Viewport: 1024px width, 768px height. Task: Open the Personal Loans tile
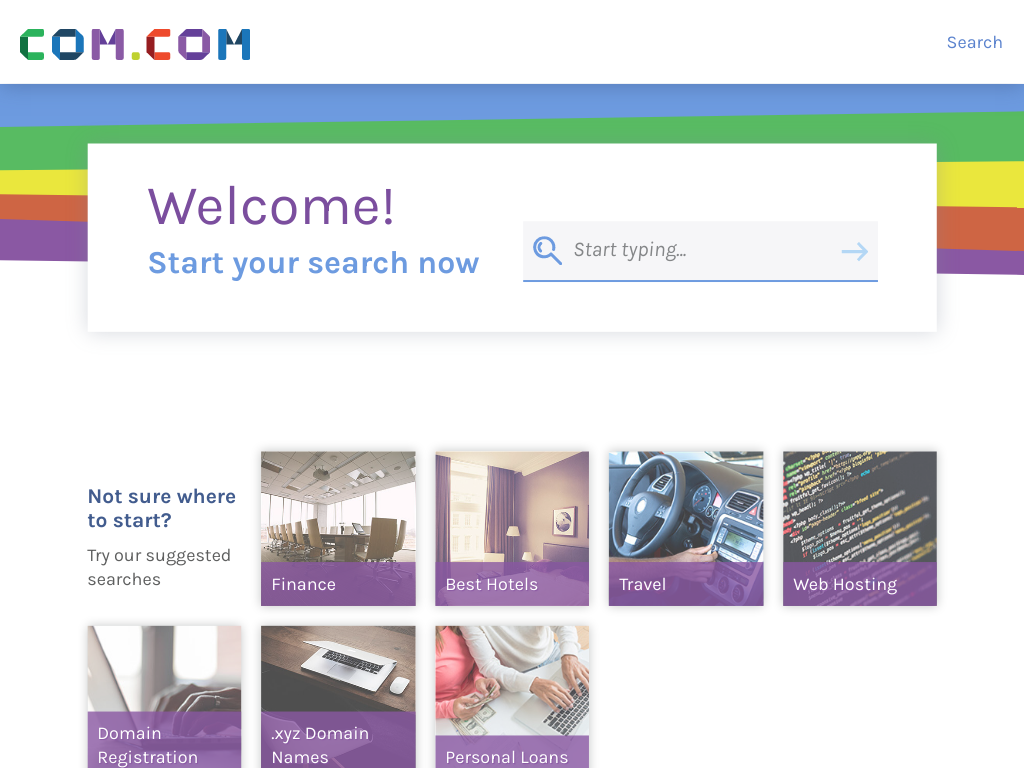[512, 697]
